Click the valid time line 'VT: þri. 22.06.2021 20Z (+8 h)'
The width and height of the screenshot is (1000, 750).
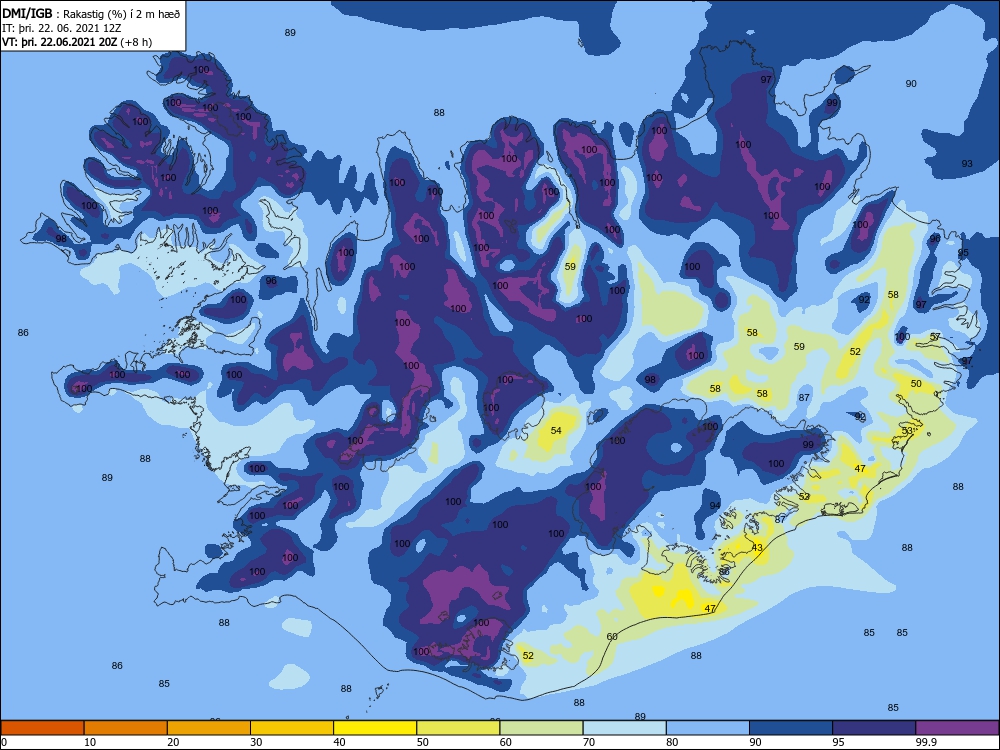pyautogui.click(x=77, y=42)
